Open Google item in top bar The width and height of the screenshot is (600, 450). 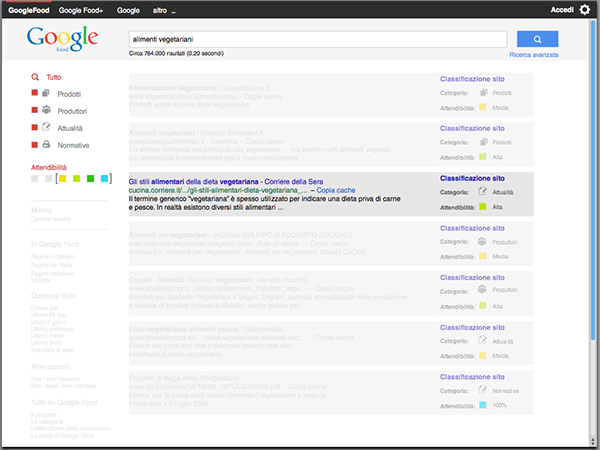coord(128,10)
